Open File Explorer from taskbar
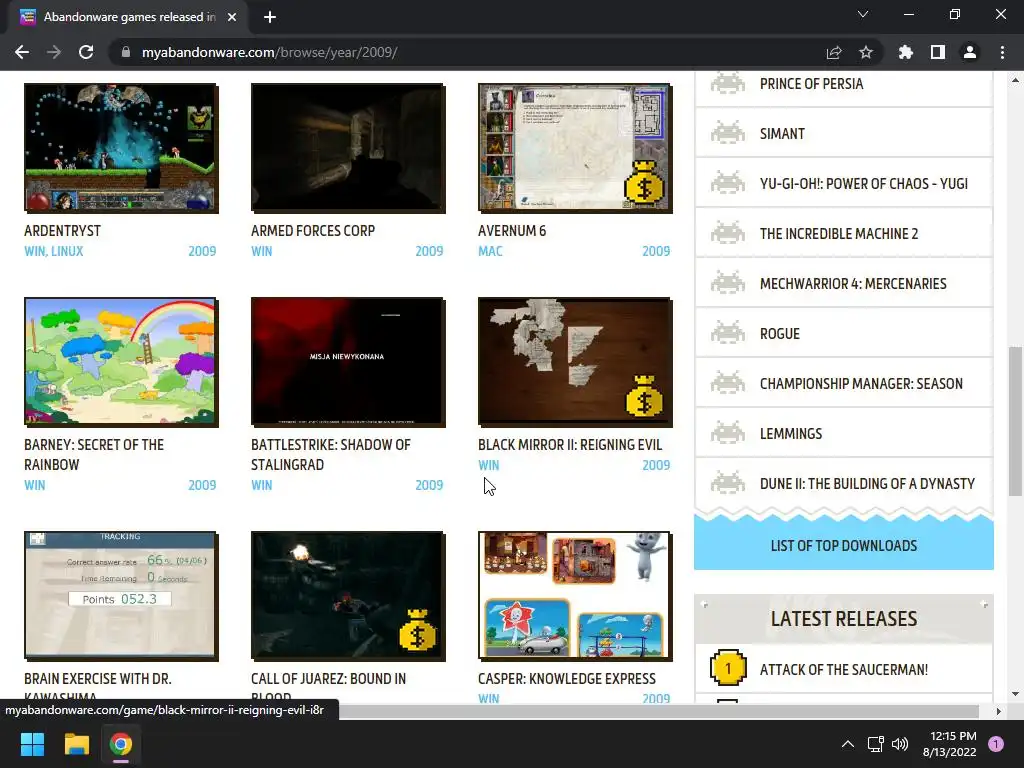This screenshot has height=768, width=1024. (76, 744)
